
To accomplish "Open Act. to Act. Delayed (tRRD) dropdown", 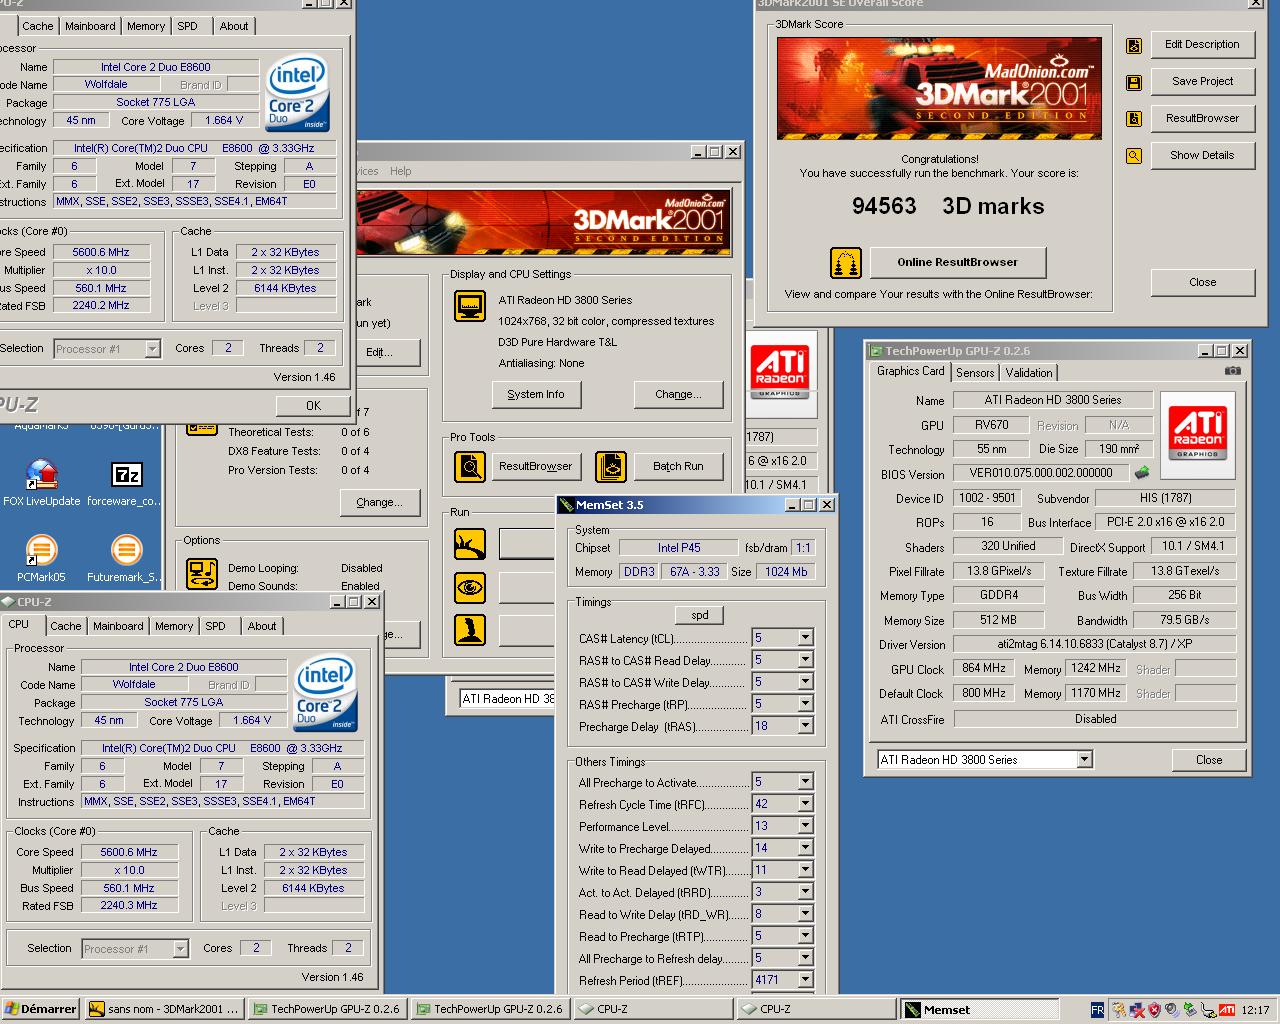I will coord(805,892).
